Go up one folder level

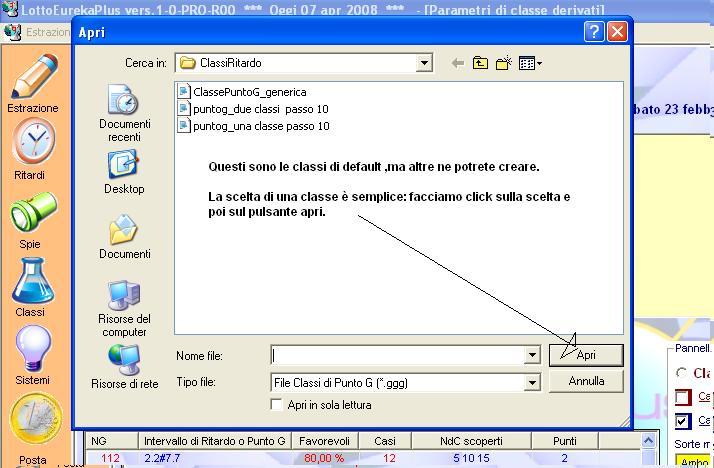(480, 63)
